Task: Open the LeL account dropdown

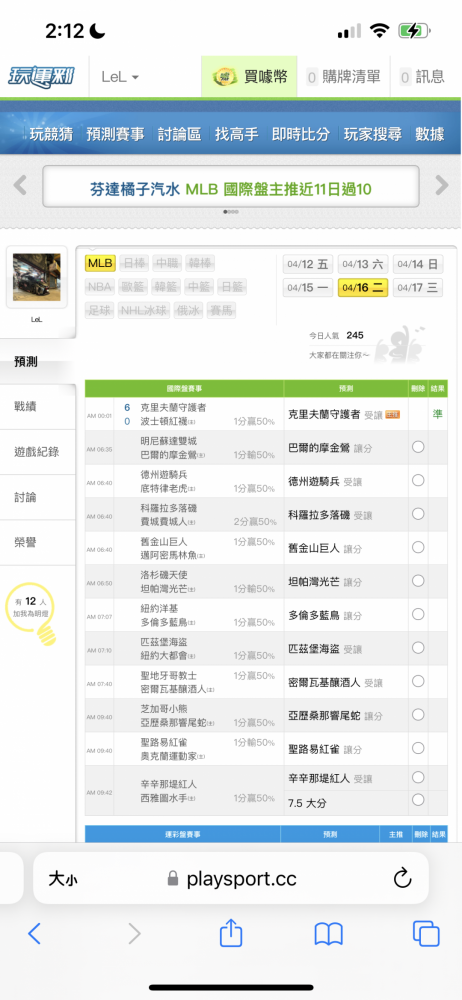Action: (x=120, y=77)
